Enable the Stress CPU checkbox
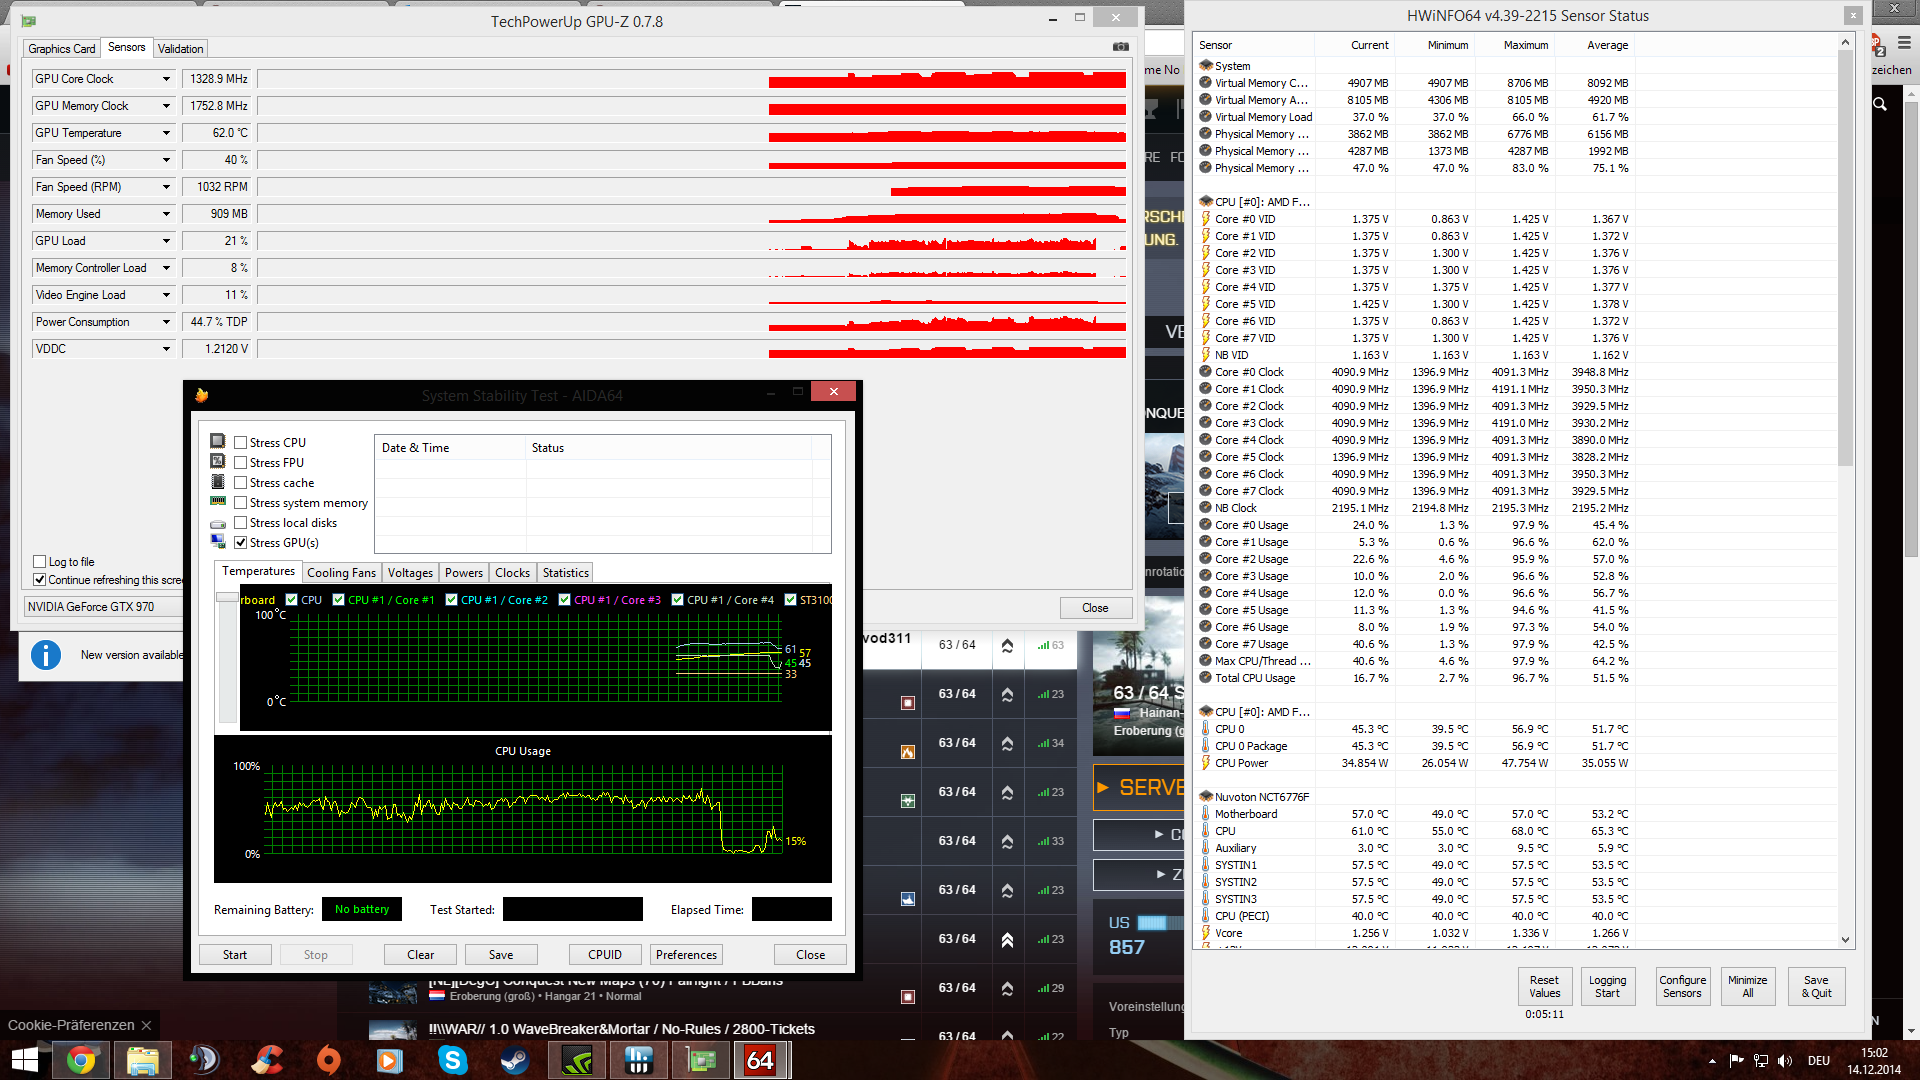This screenshot has height=1080, width=1920. pos(241,442)
